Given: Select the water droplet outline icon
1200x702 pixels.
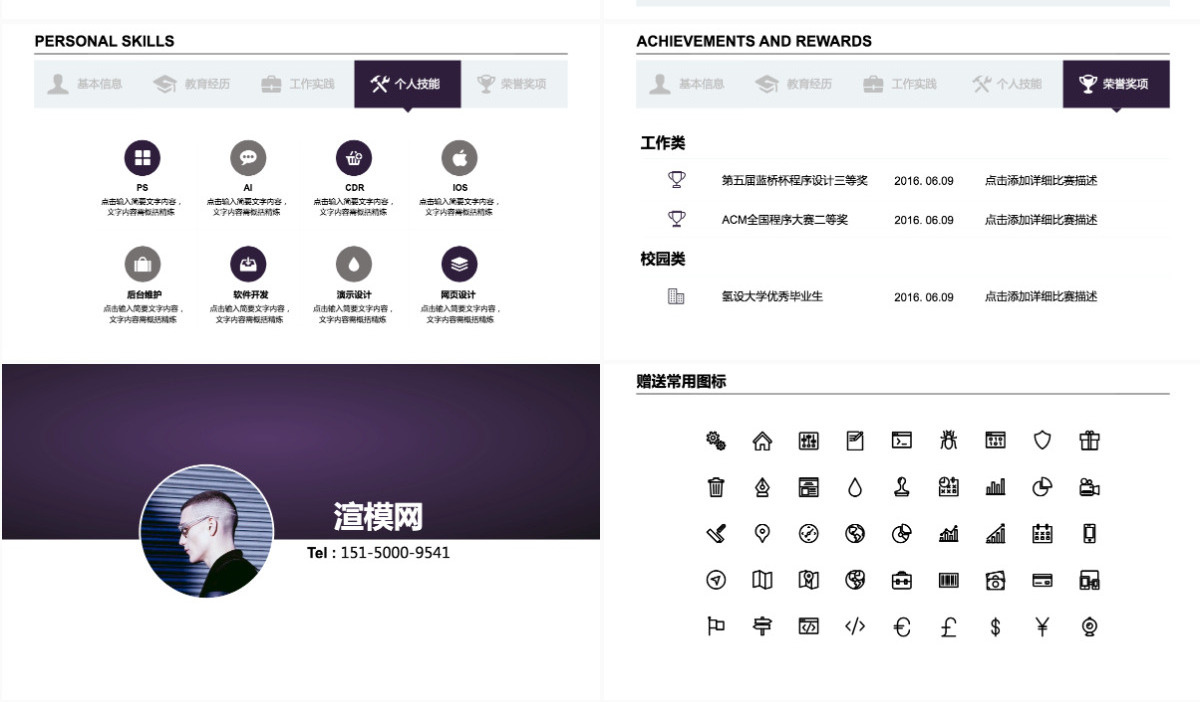Looking at the screenshot, I should 855,487.
